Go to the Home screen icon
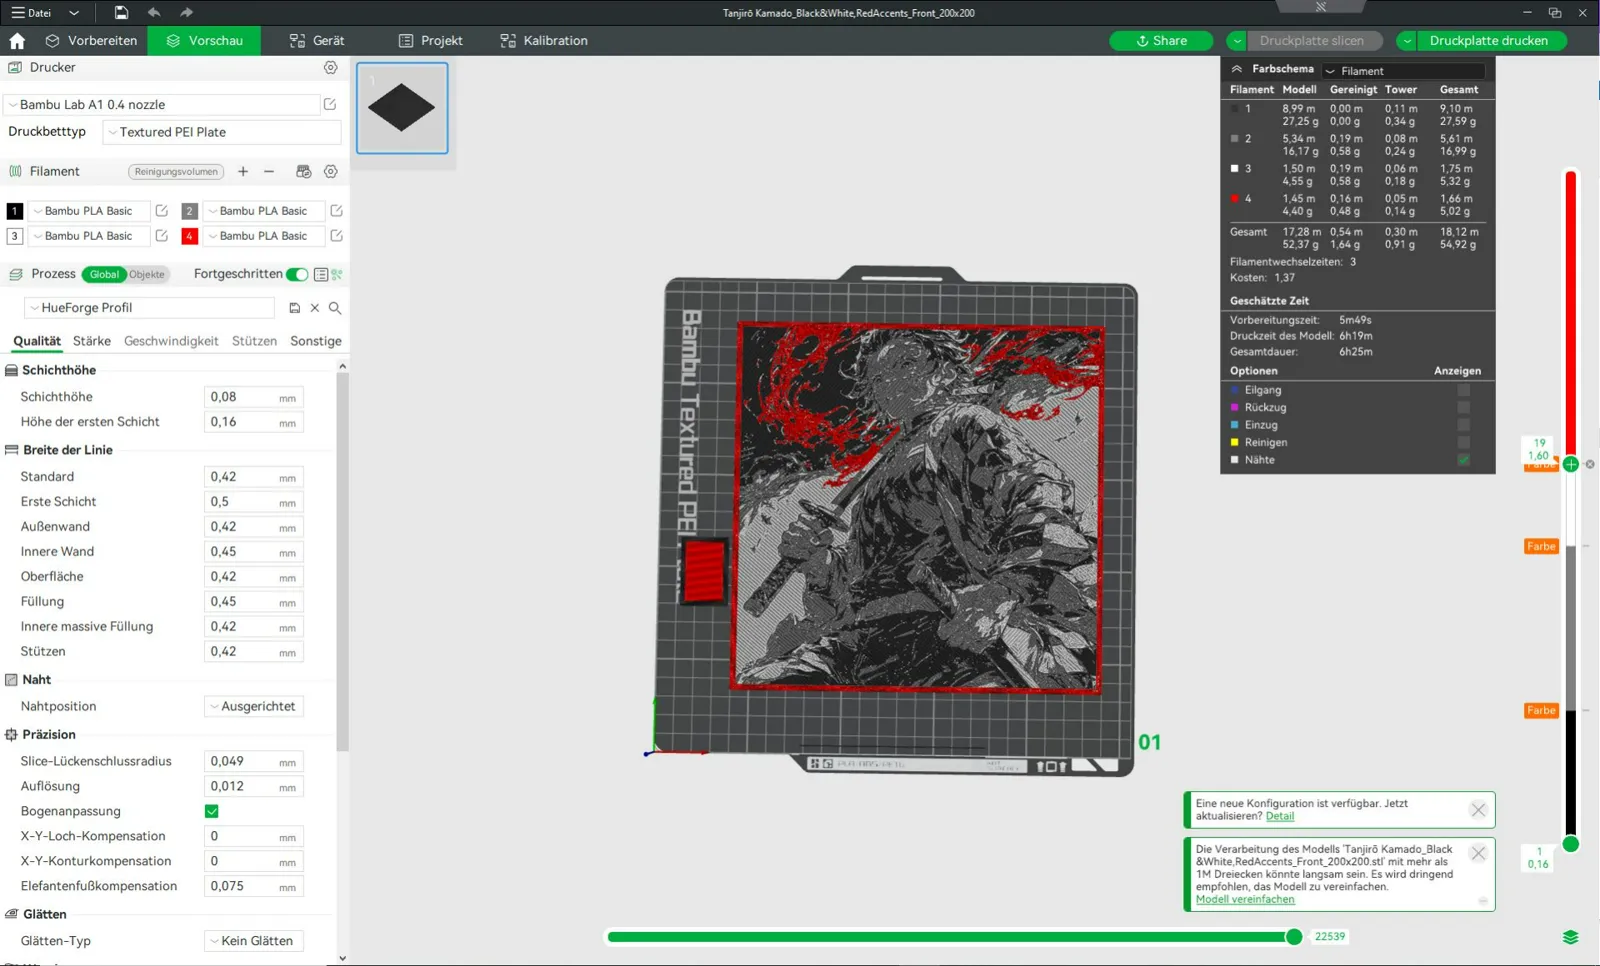Viewport: 1600px width, 966px height. pos(17,41)
